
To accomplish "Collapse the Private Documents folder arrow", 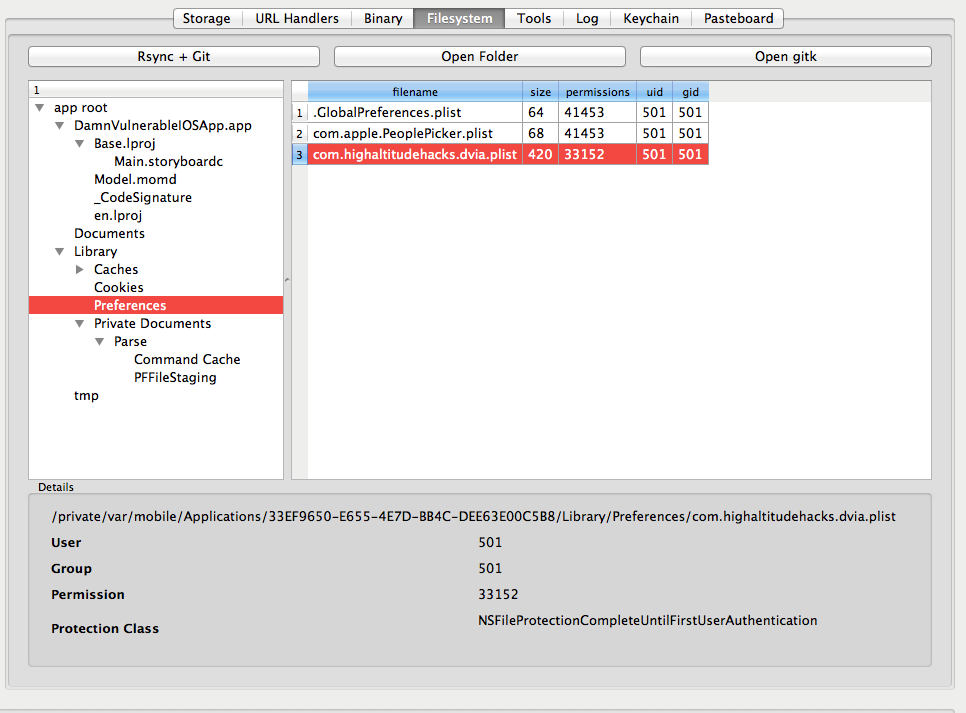I will pyautogui.click(x=79, y=324).
